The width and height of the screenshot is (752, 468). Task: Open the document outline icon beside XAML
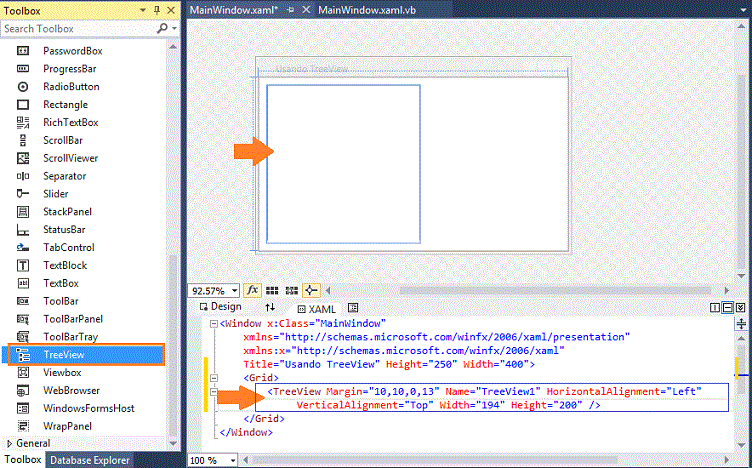pos(353,308)
